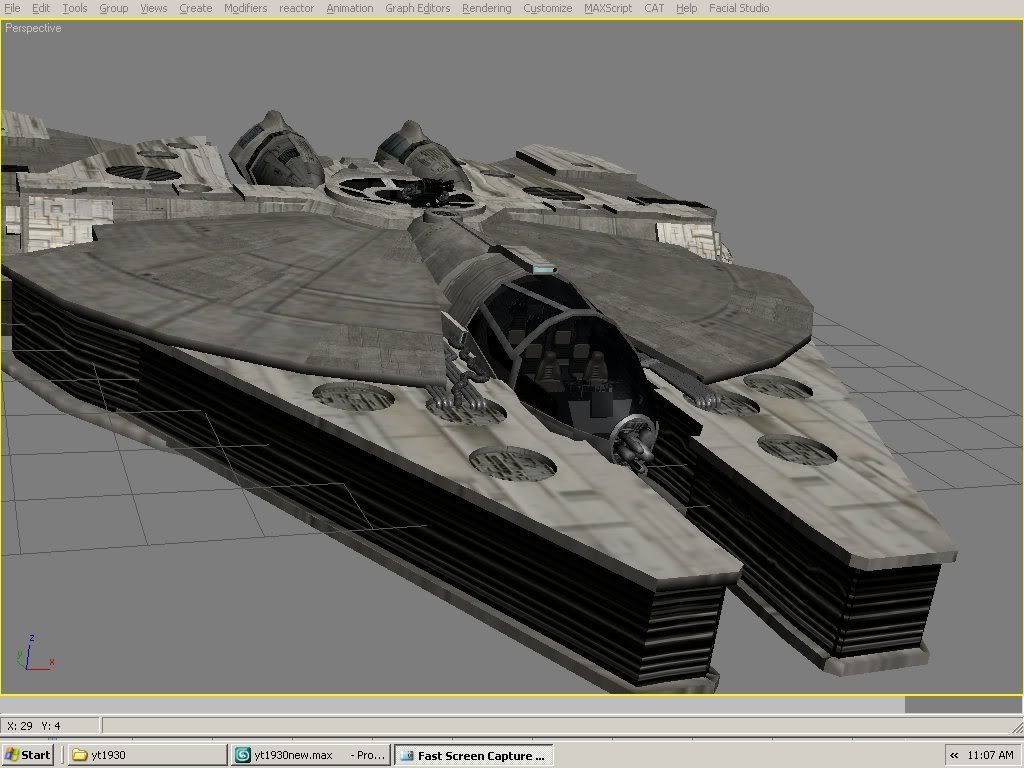The height and width of the screenshot is (768, 1024).
Task: Open the CAT menu
Action: point(654,8)
